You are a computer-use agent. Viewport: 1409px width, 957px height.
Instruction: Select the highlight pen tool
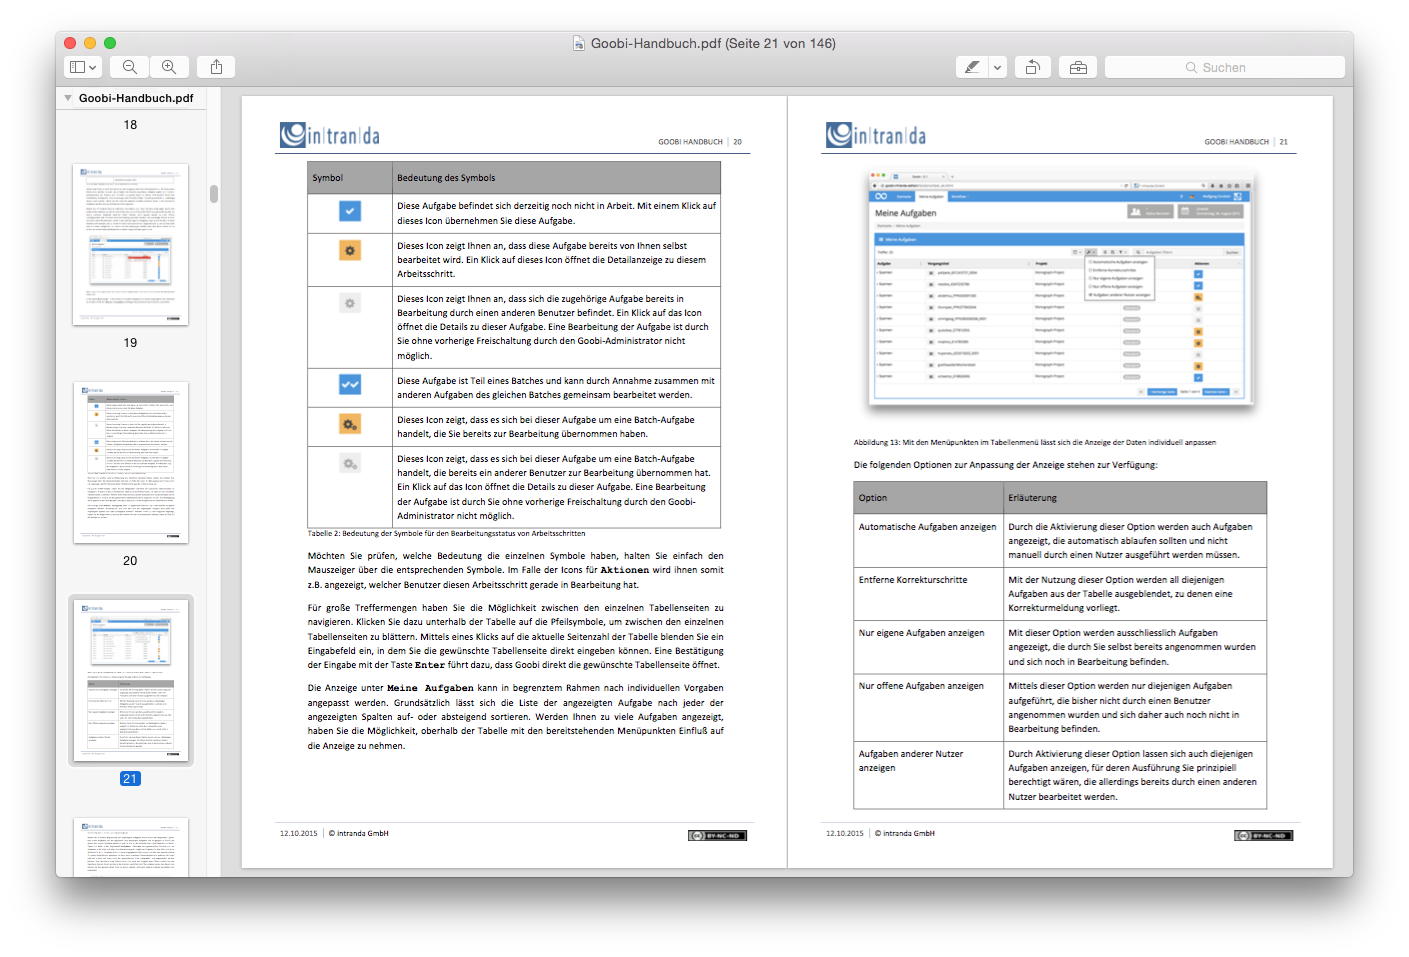click(x=972, y=67)
